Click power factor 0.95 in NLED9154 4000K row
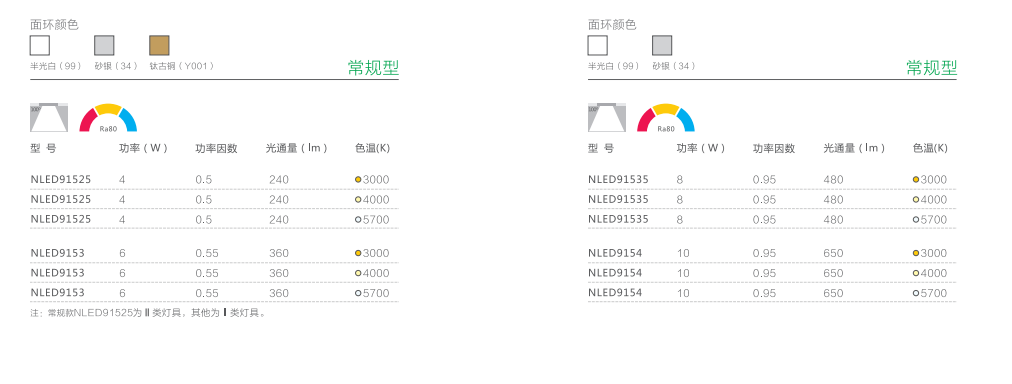This screenshot has width=1012, height=384. tap(765, 273)
